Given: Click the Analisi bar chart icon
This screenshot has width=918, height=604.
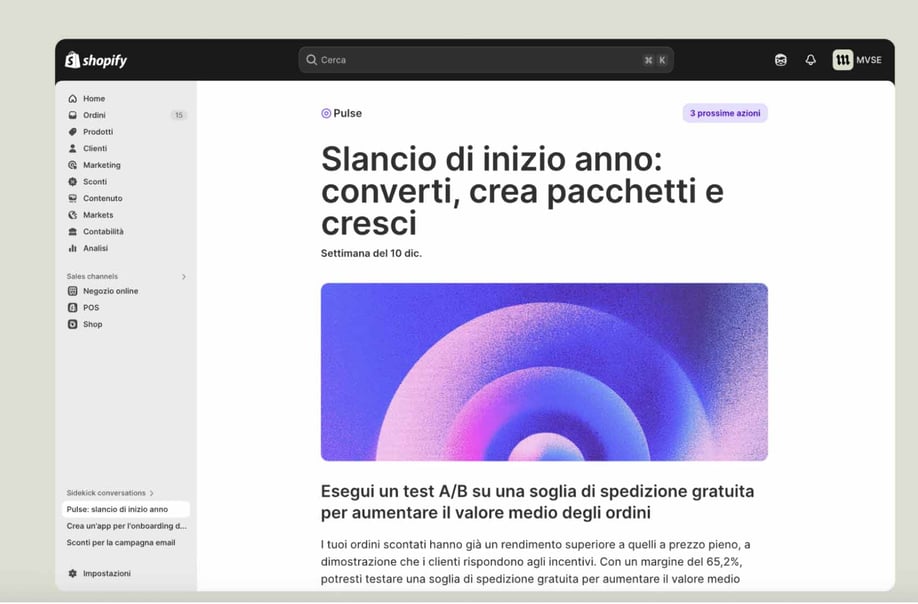Looking at the screenshot, I should [x=73, y=248].
